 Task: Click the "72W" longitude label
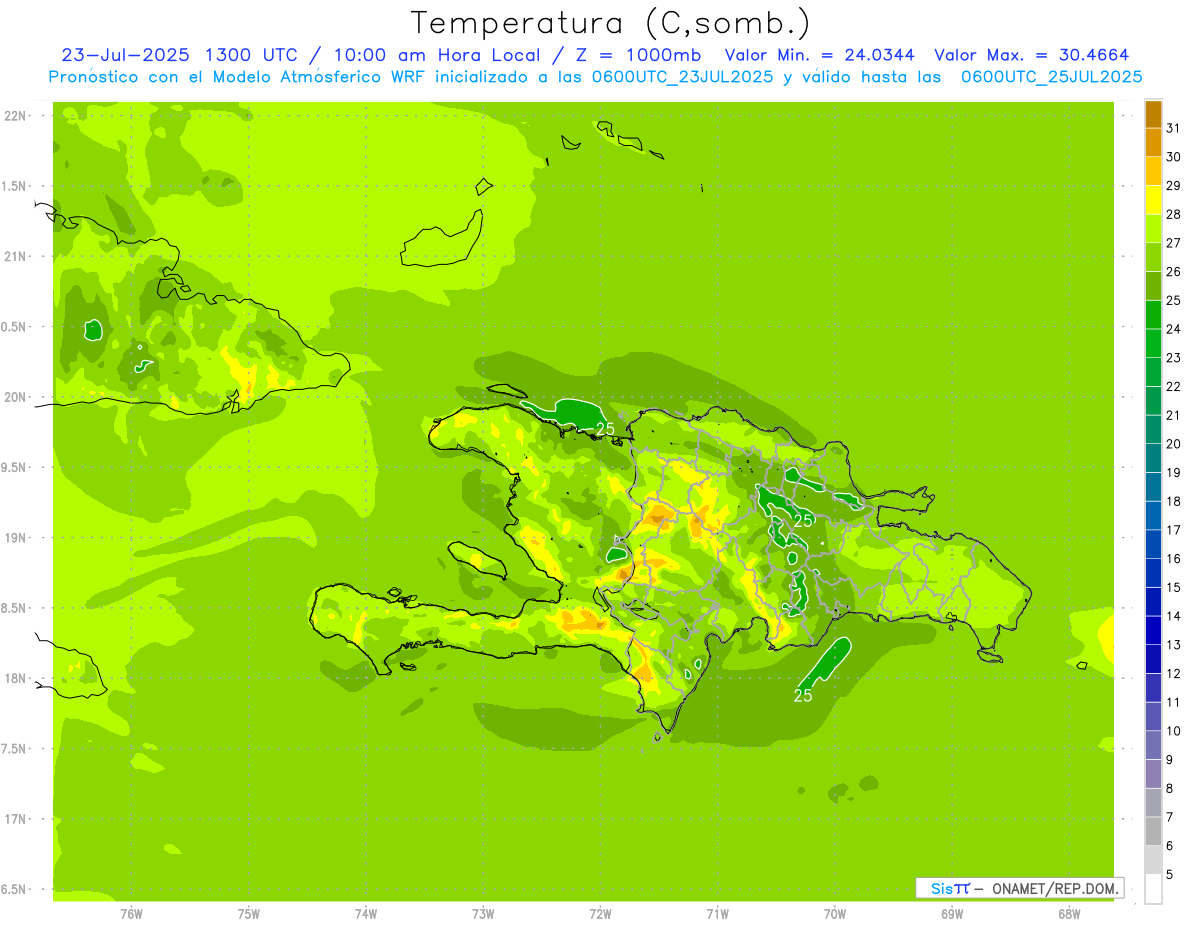pyautogui.click(x=600, y=913)
